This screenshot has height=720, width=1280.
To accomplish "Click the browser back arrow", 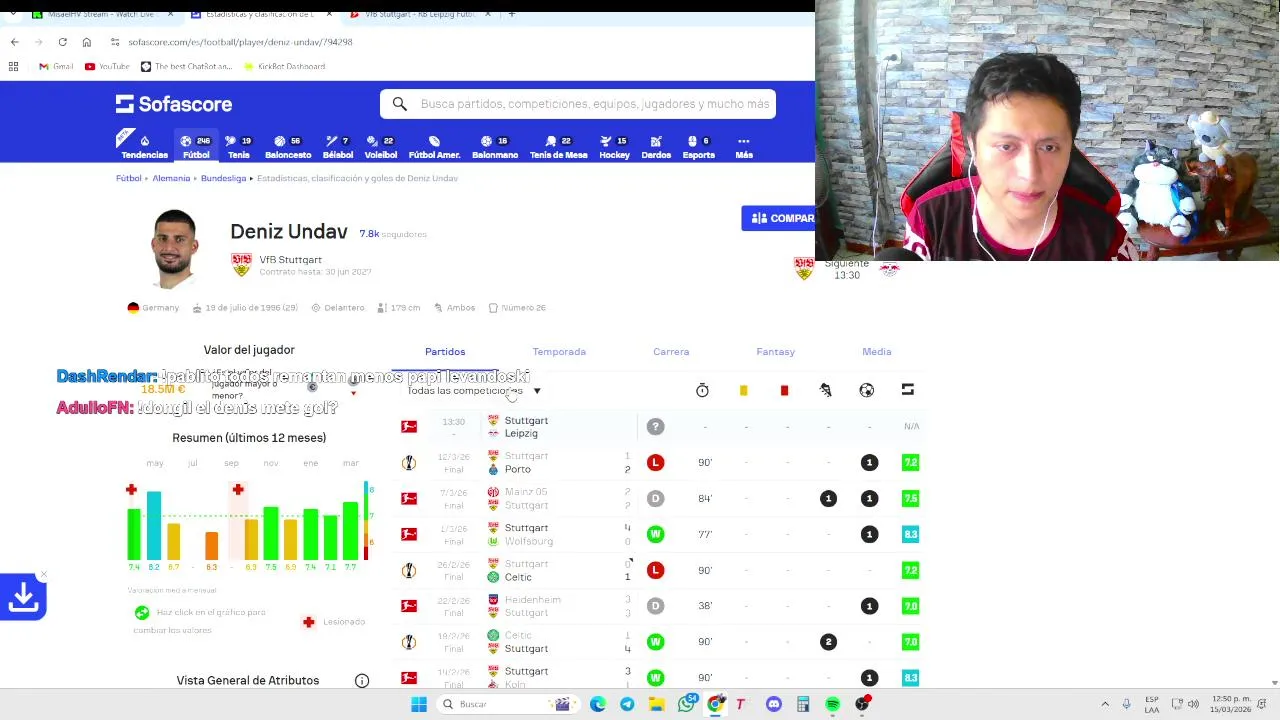I will tap(14, 42).
